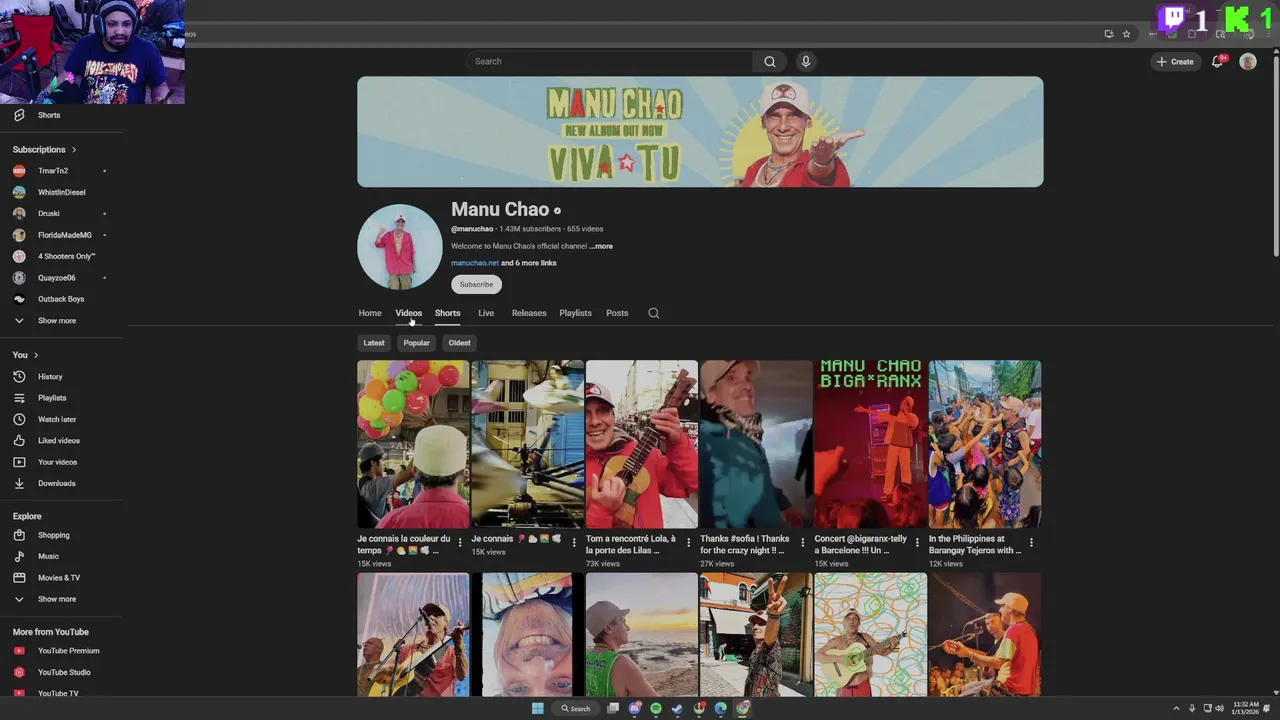Play the 'Tom a rencontré Lola' ukulele short
Image resolution: width=1280 pixels, height=720 pixels.
coord(642,444)
